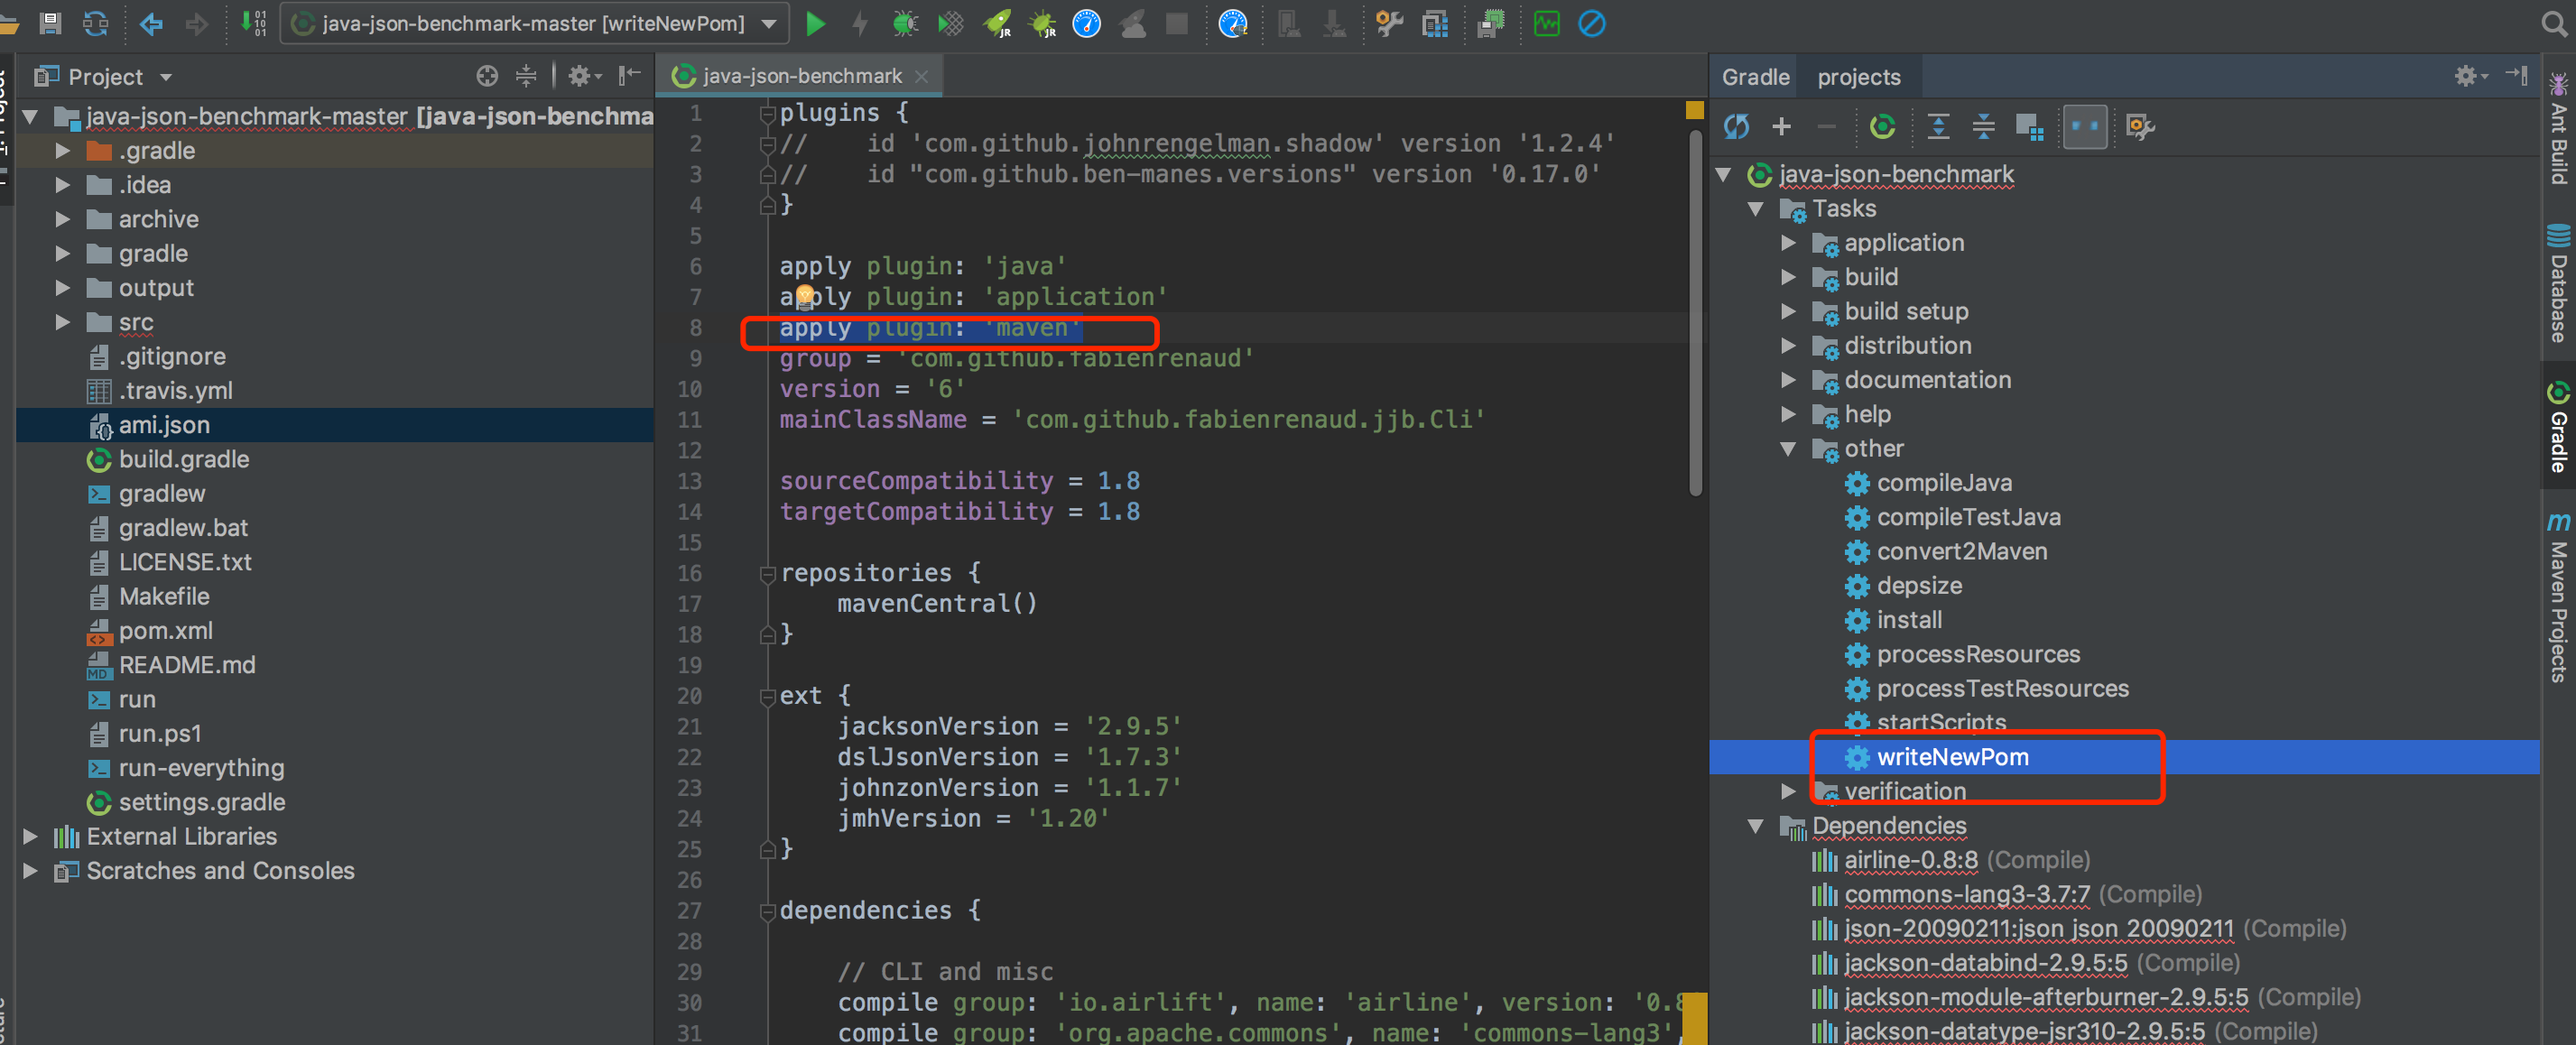
Task: Expand all nodes in Gradle panel
Action: pos(1938,126)
